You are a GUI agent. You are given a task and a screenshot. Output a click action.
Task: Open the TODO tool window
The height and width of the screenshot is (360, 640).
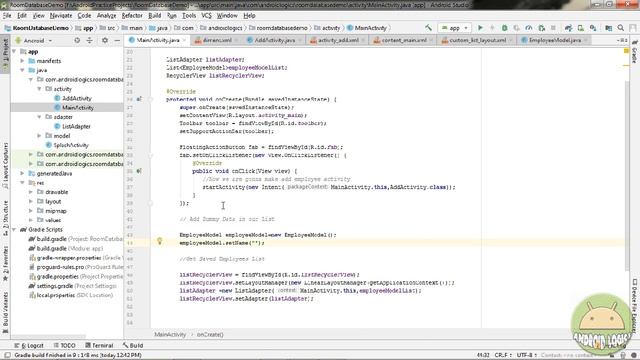pyautogui.click(x=64, y=345)
